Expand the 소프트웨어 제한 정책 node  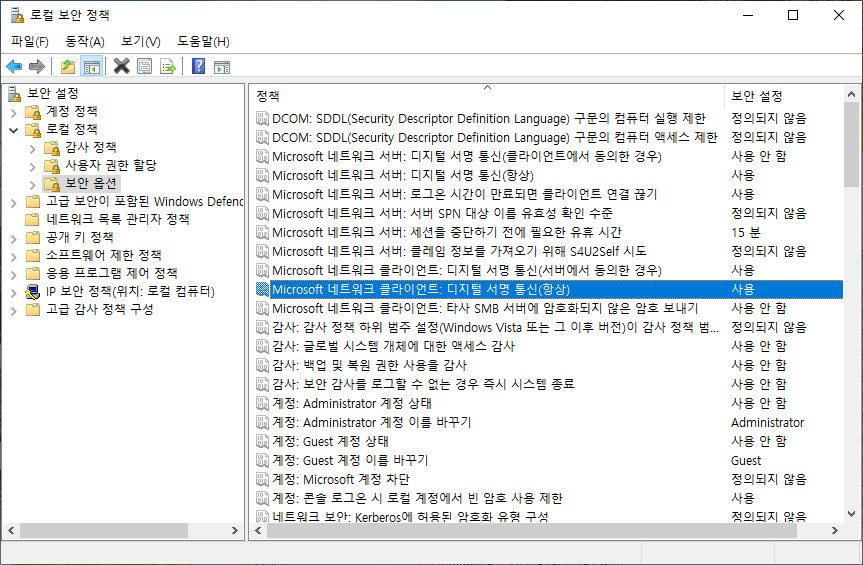point(14,257)
